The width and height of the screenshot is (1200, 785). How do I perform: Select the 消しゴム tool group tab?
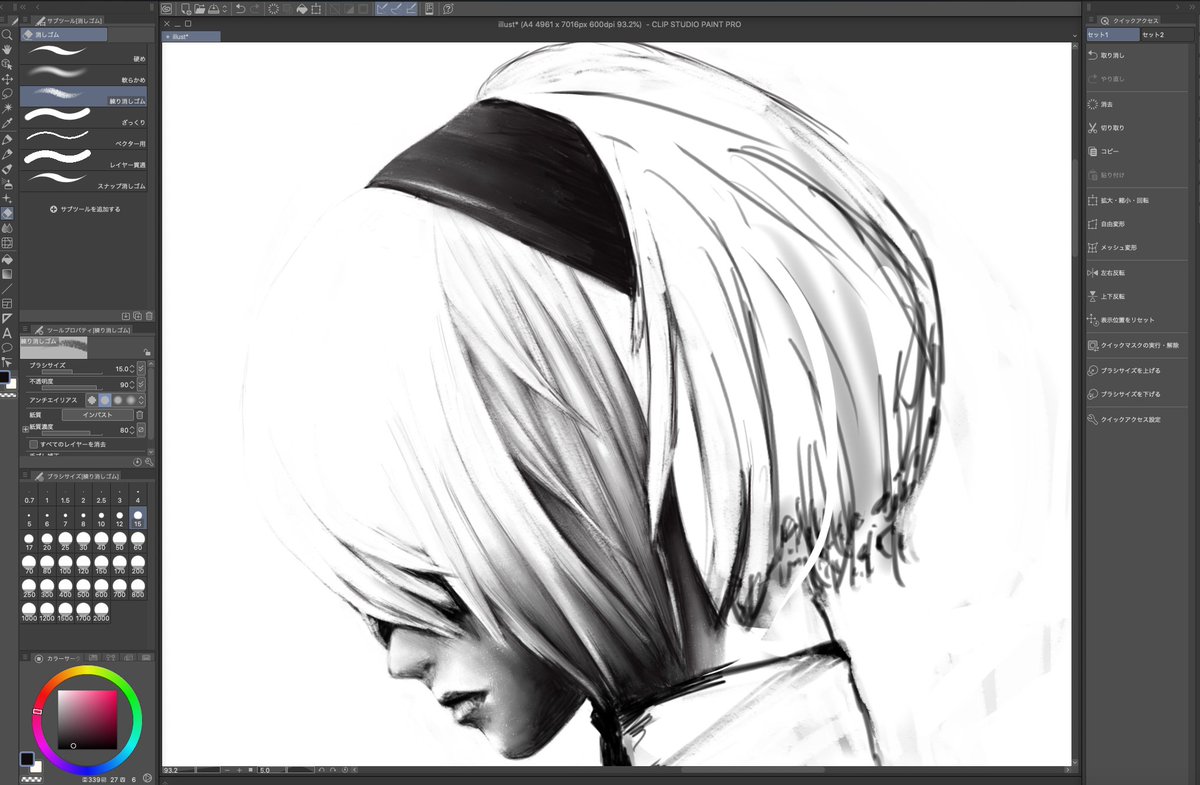64,34
